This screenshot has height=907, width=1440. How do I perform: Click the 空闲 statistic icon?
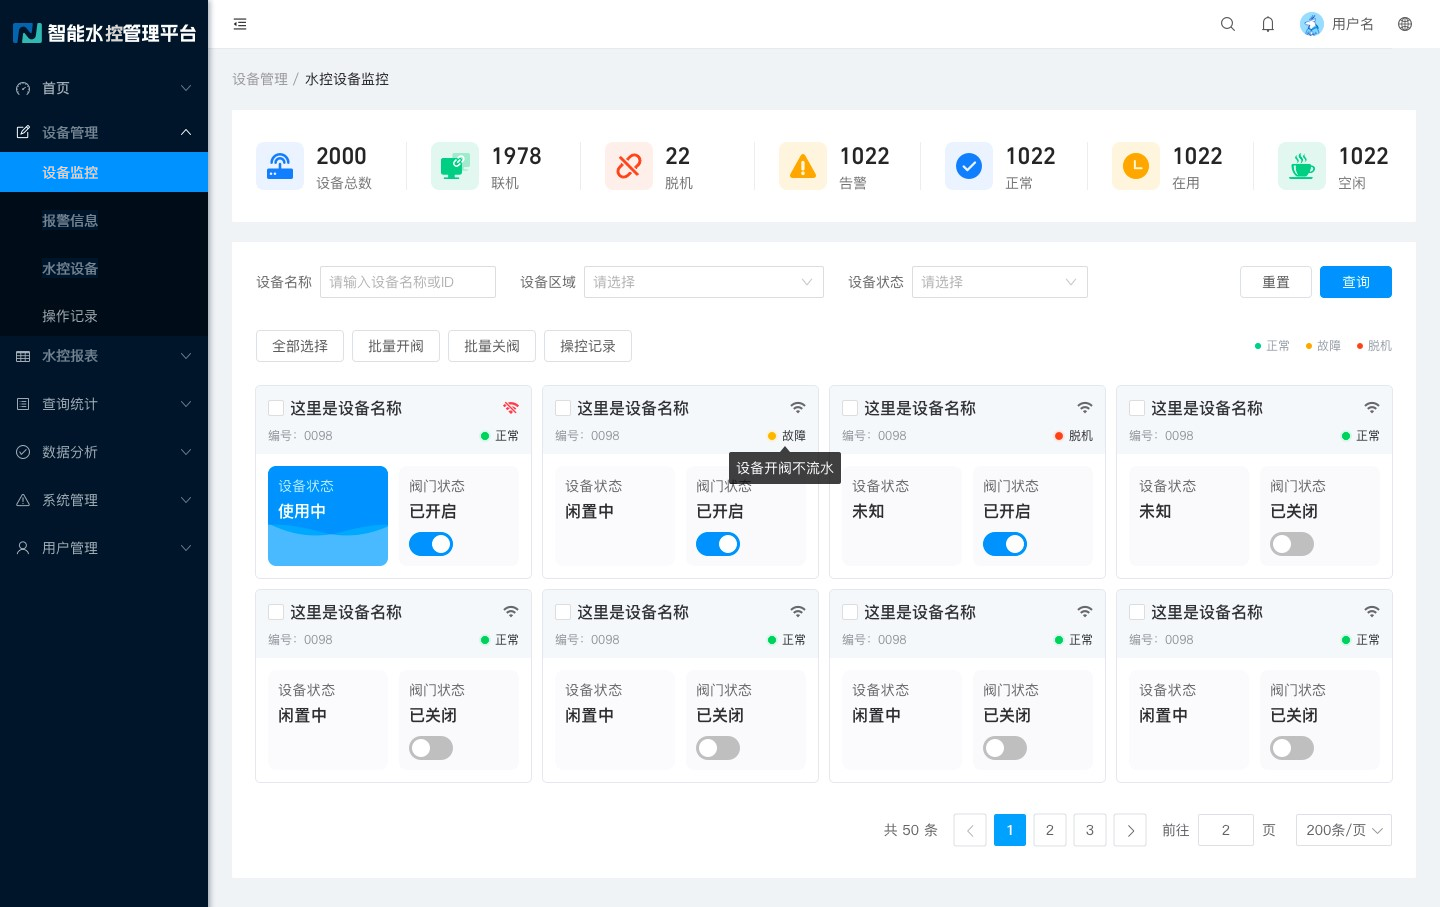pos(1302,166)
